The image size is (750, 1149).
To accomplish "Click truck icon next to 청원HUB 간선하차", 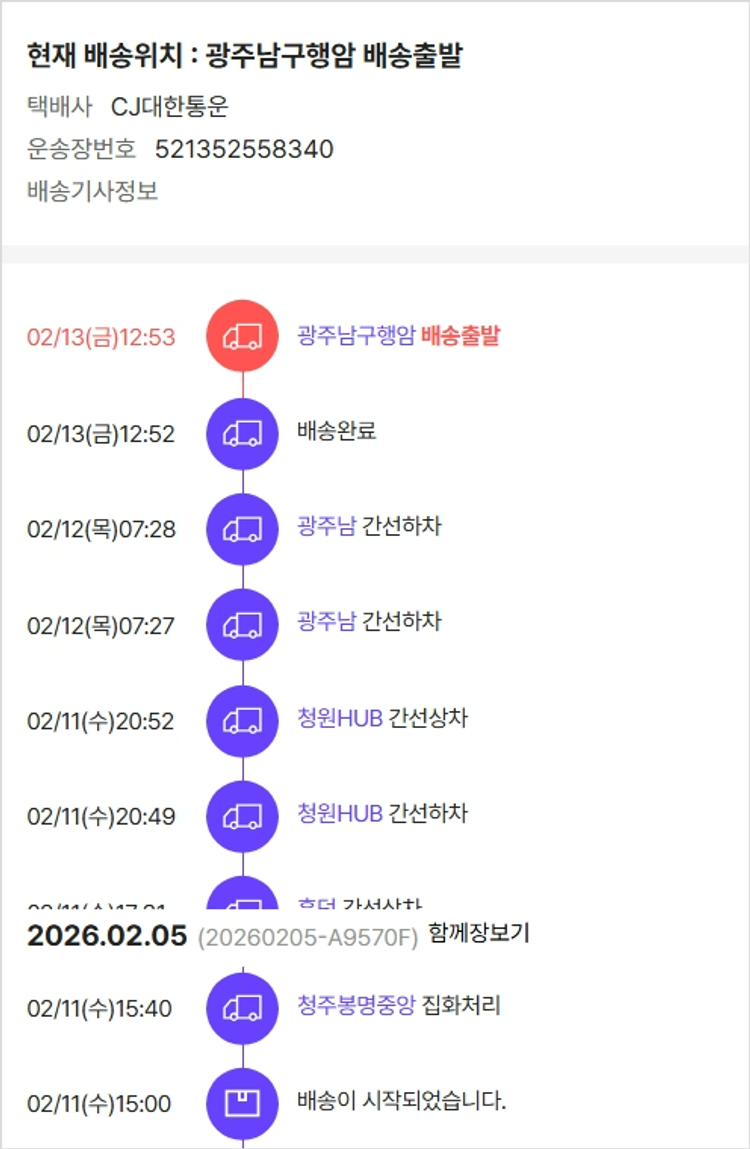I will pos(242,816).
